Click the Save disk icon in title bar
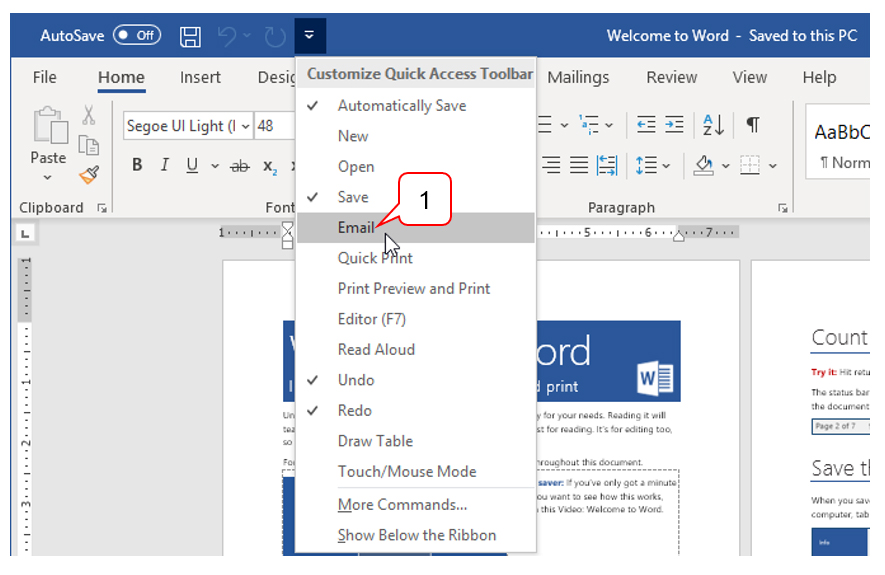 pos(190,37)
